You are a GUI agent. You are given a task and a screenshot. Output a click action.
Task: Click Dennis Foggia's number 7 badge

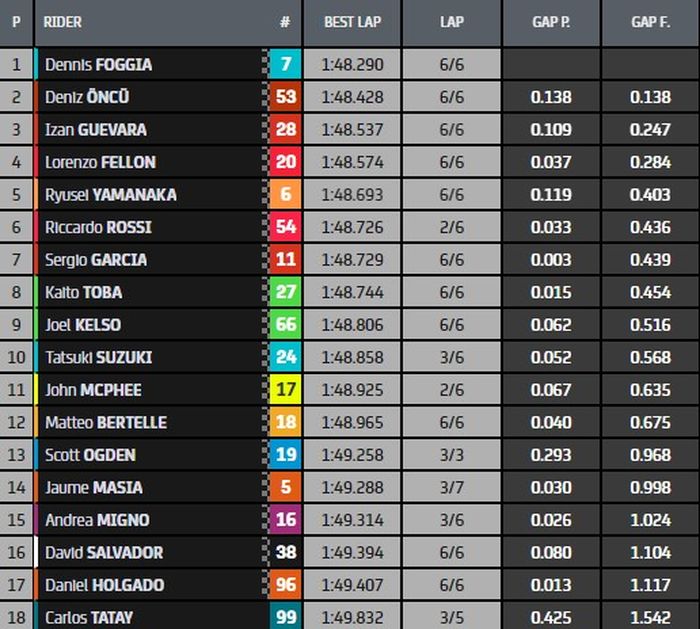tap(285, 65)
